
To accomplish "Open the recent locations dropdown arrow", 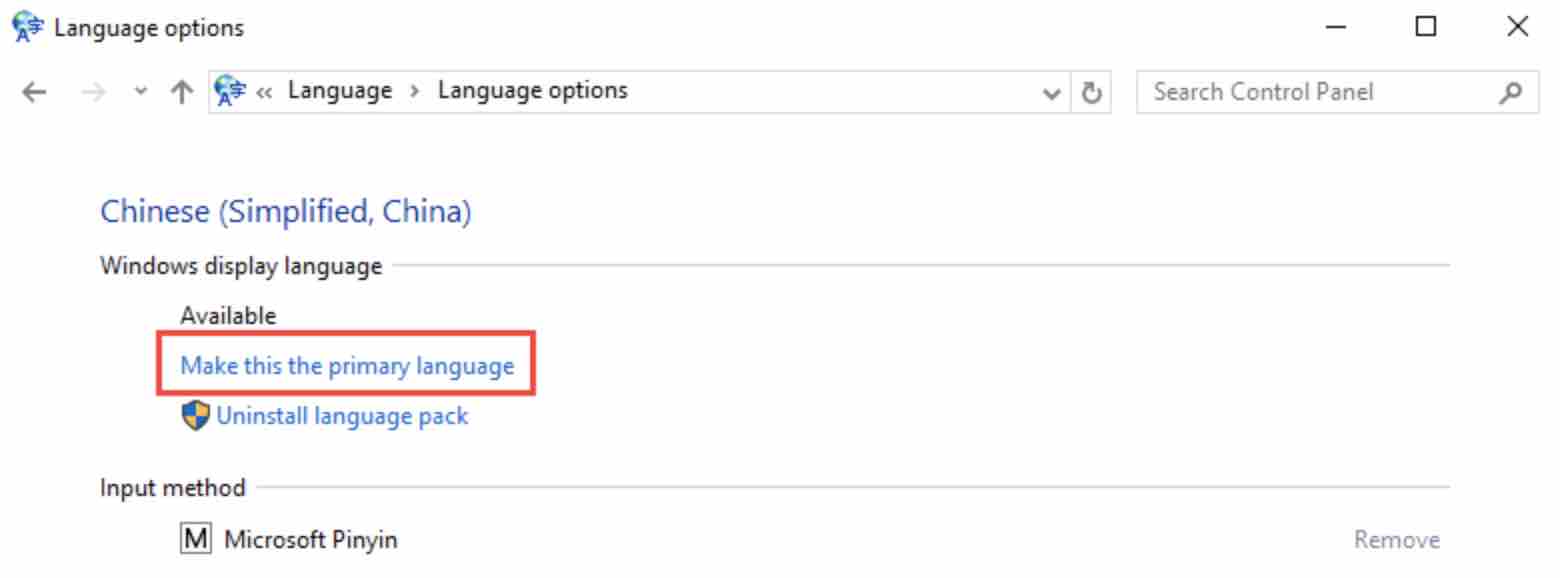I will tap(140, 92).
